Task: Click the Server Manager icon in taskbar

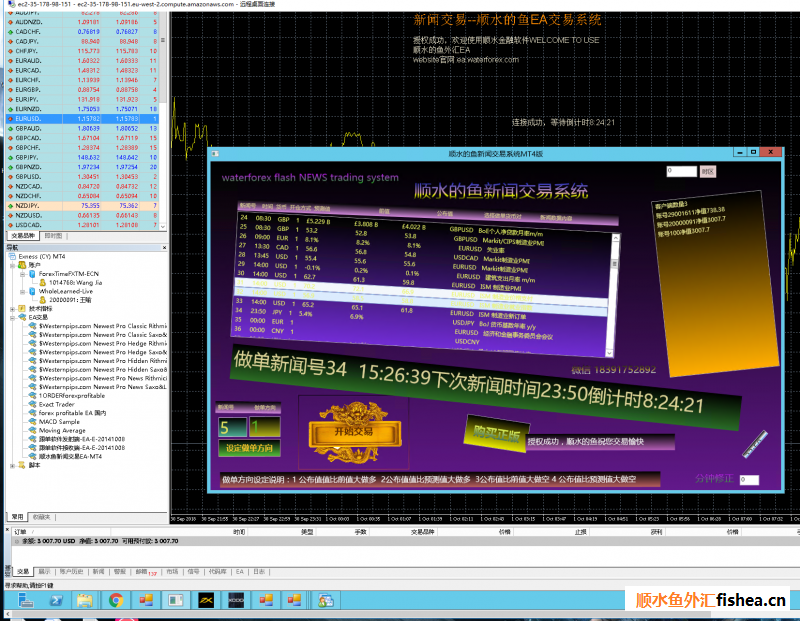Action: click(26, 601)
